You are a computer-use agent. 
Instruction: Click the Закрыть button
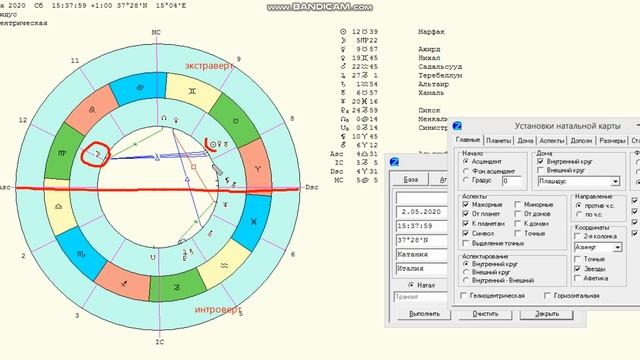click(x=547, y=314)
